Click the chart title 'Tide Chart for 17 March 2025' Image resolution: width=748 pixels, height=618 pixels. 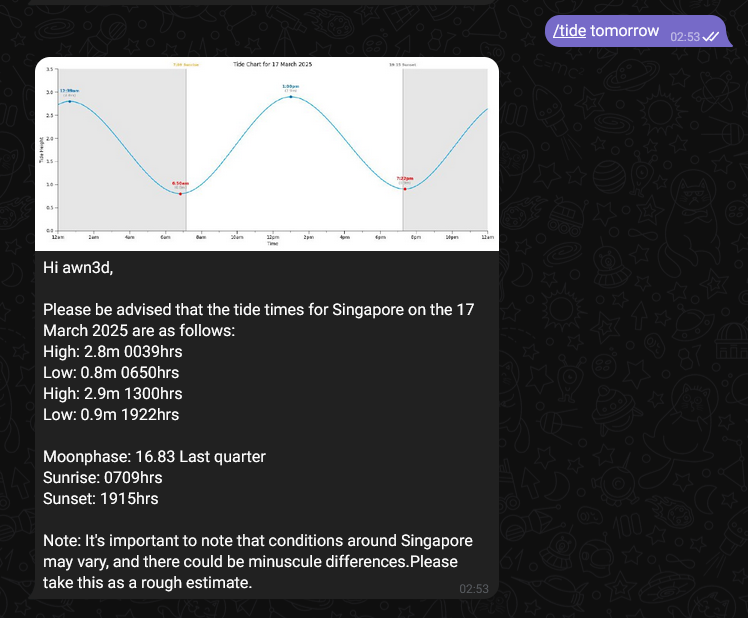(272, 64)
